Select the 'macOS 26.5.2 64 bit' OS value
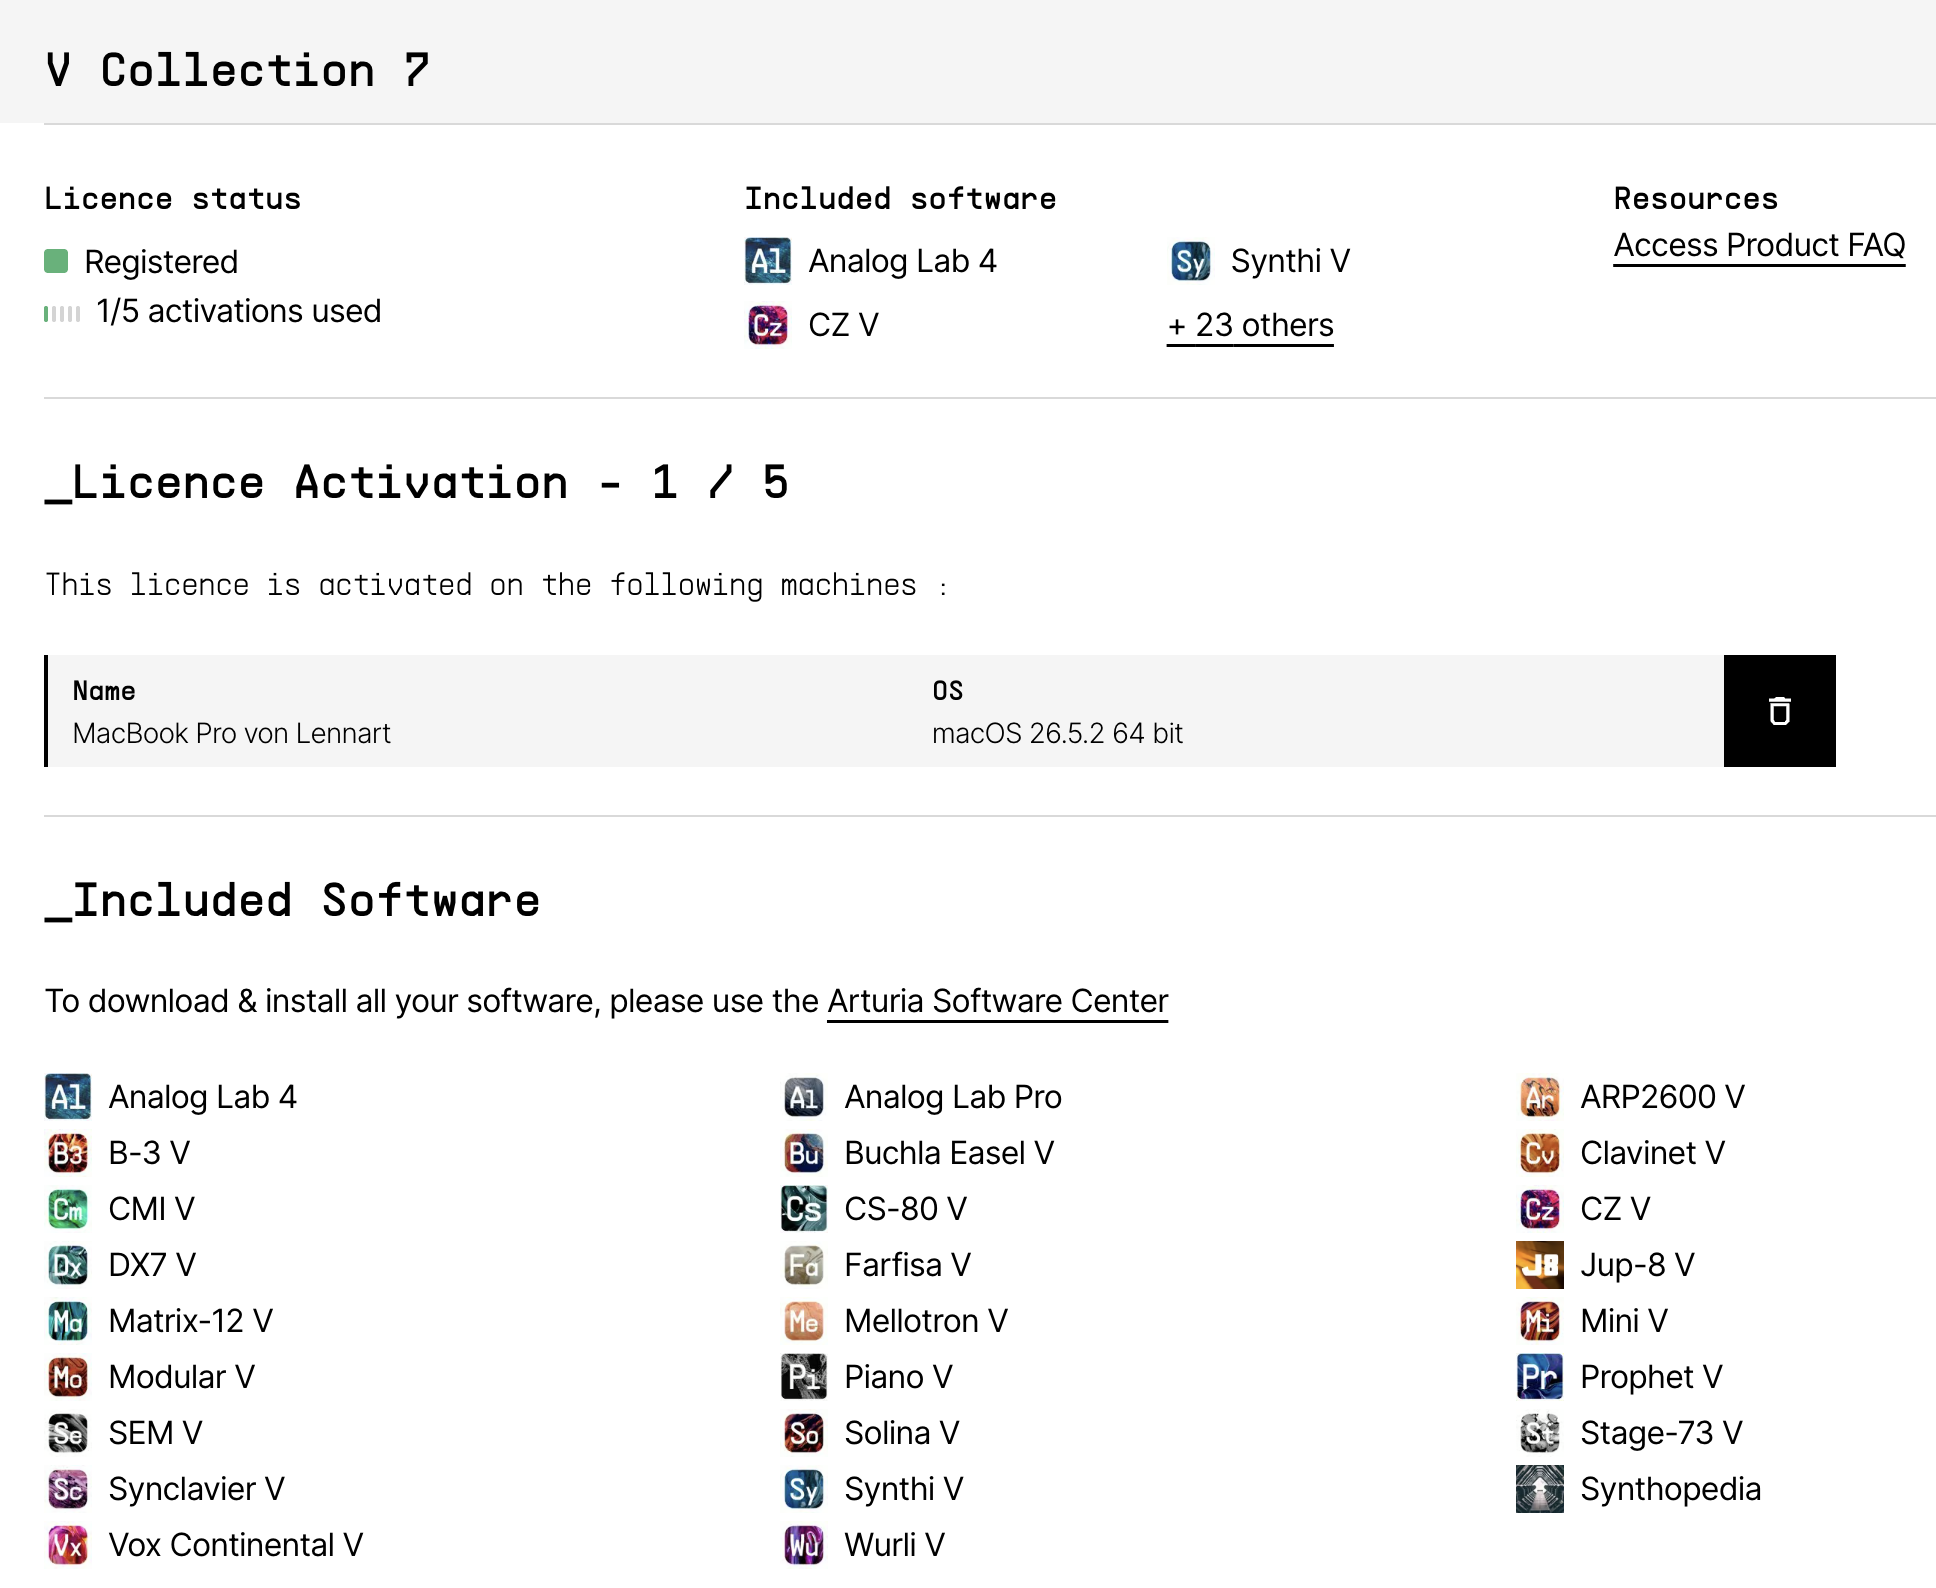 (x=1057, y=733)
